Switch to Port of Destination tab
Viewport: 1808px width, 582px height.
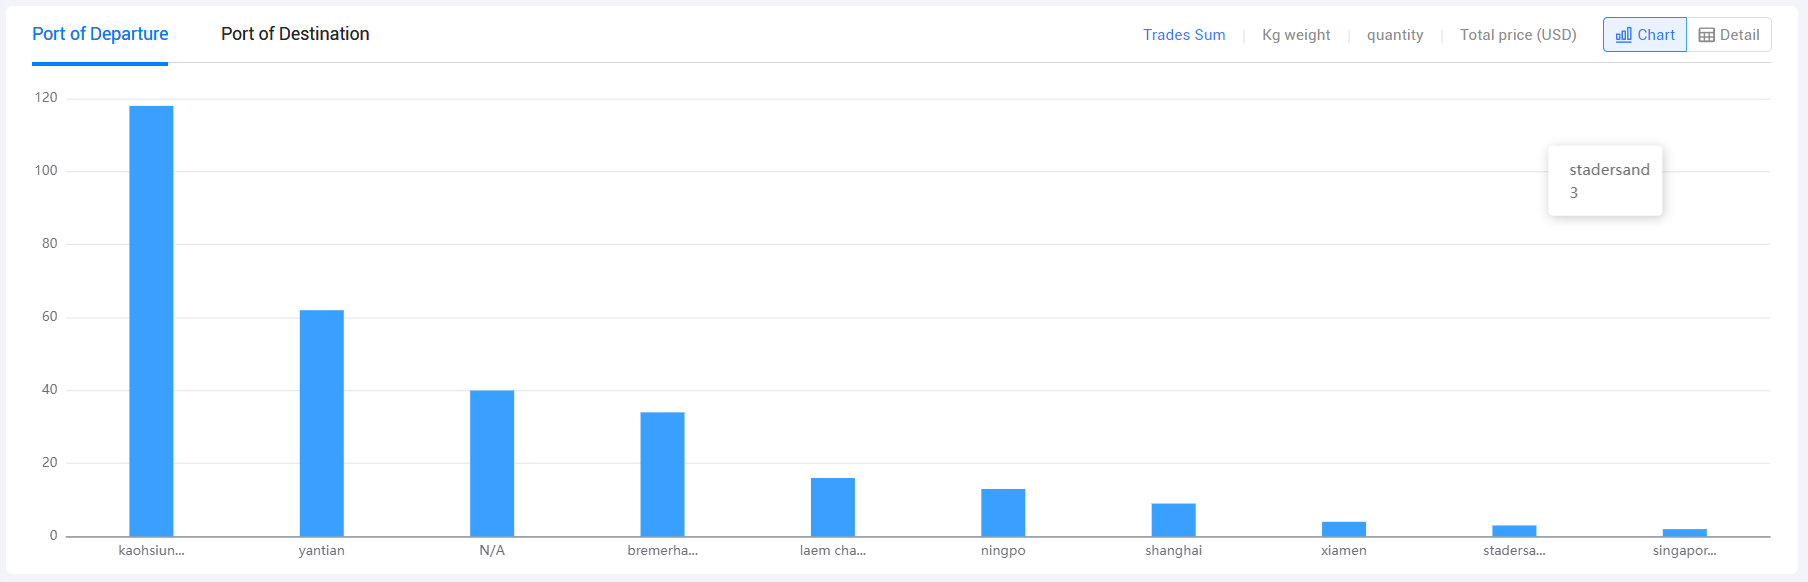click(295, 34)
